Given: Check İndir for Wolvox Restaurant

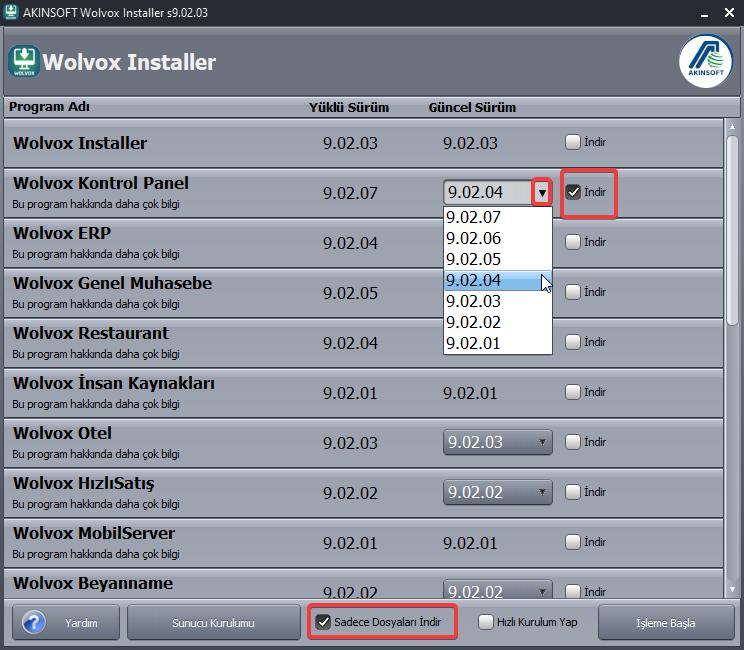Looking at the screenshot, I should (x=573, y=342).
